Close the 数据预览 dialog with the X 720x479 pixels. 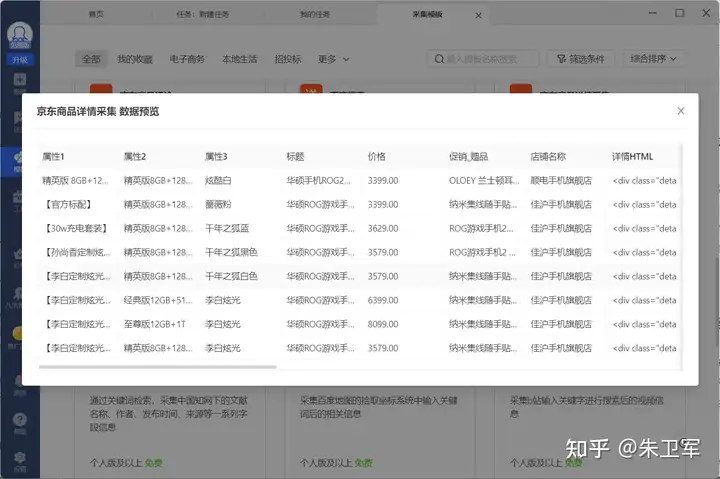(681, 111)
